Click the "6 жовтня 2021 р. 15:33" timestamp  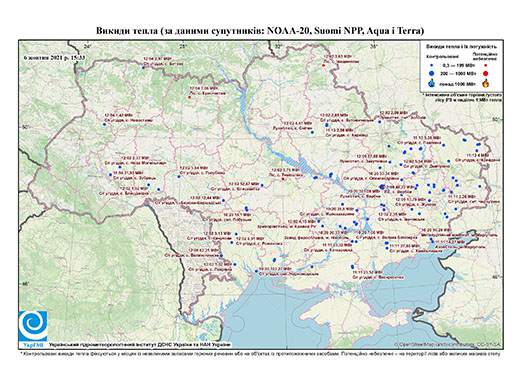click(x=55, y=57)
